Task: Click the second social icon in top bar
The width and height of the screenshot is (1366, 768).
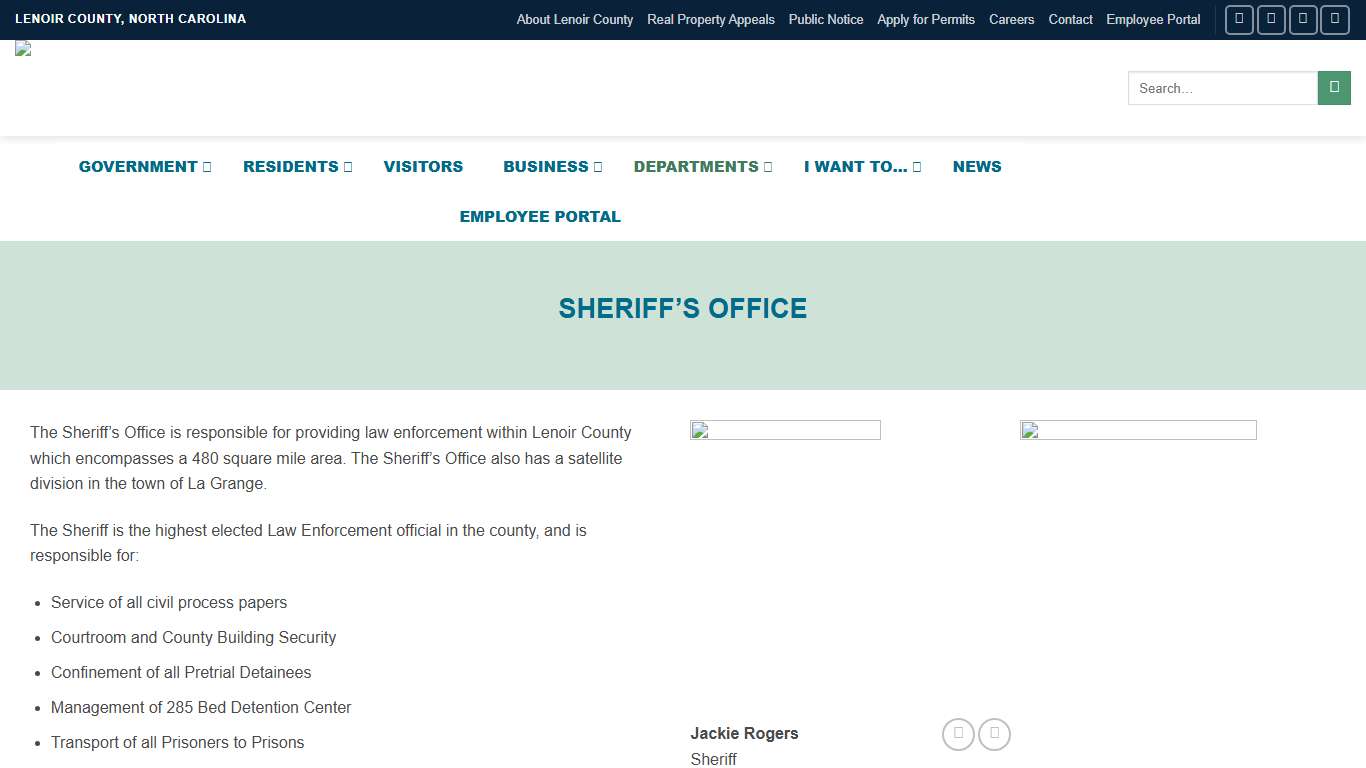Action: [1271, 20]
